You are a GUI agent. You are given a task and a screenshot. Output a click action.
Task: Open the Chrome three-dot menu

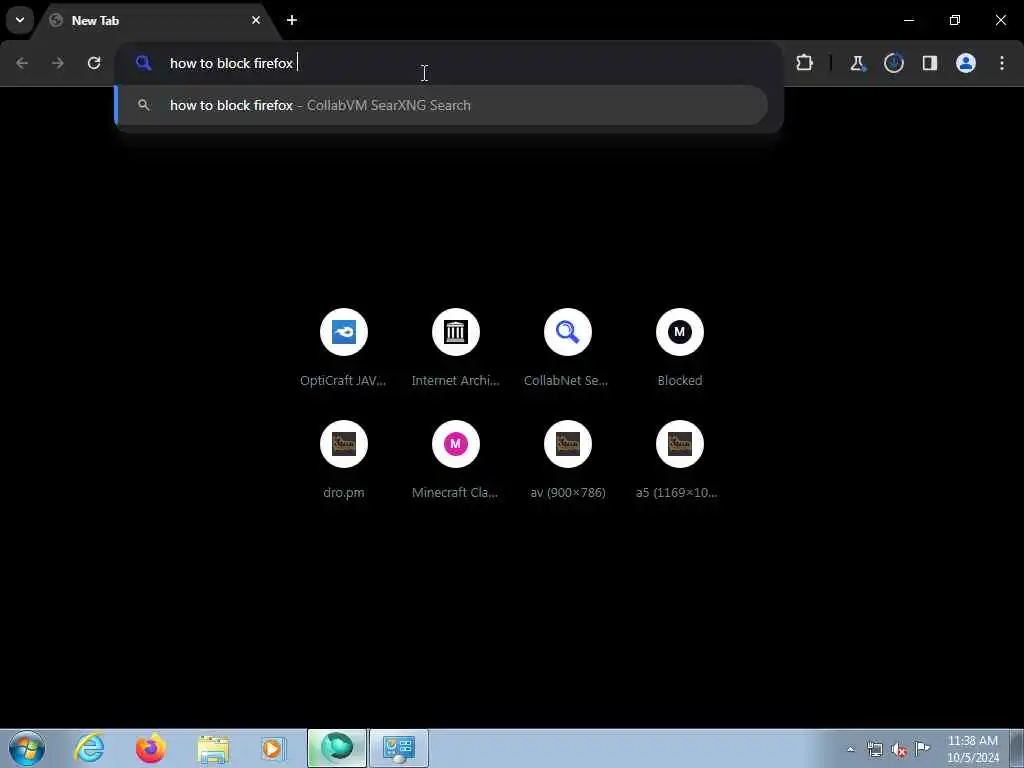click(1002, 63)
